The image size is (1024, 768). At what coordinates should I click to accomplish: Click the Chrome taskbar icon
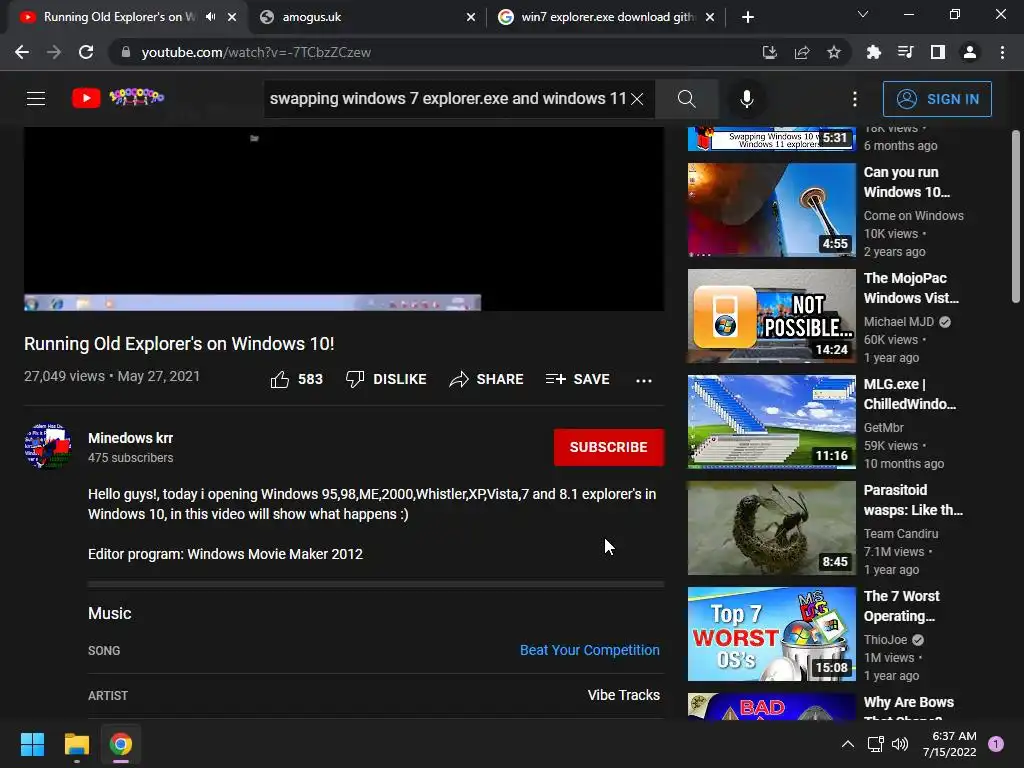[121, 744]
